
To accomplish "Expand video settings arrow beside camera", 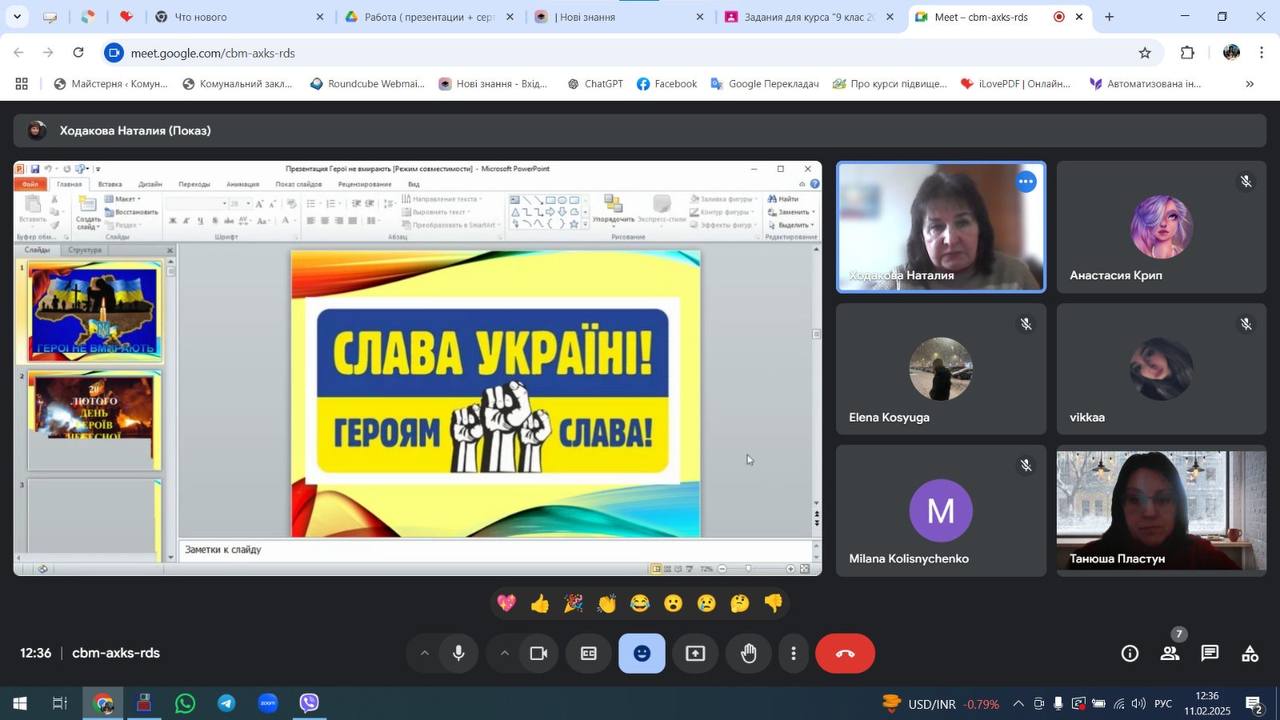I will (x=504, y=653).
